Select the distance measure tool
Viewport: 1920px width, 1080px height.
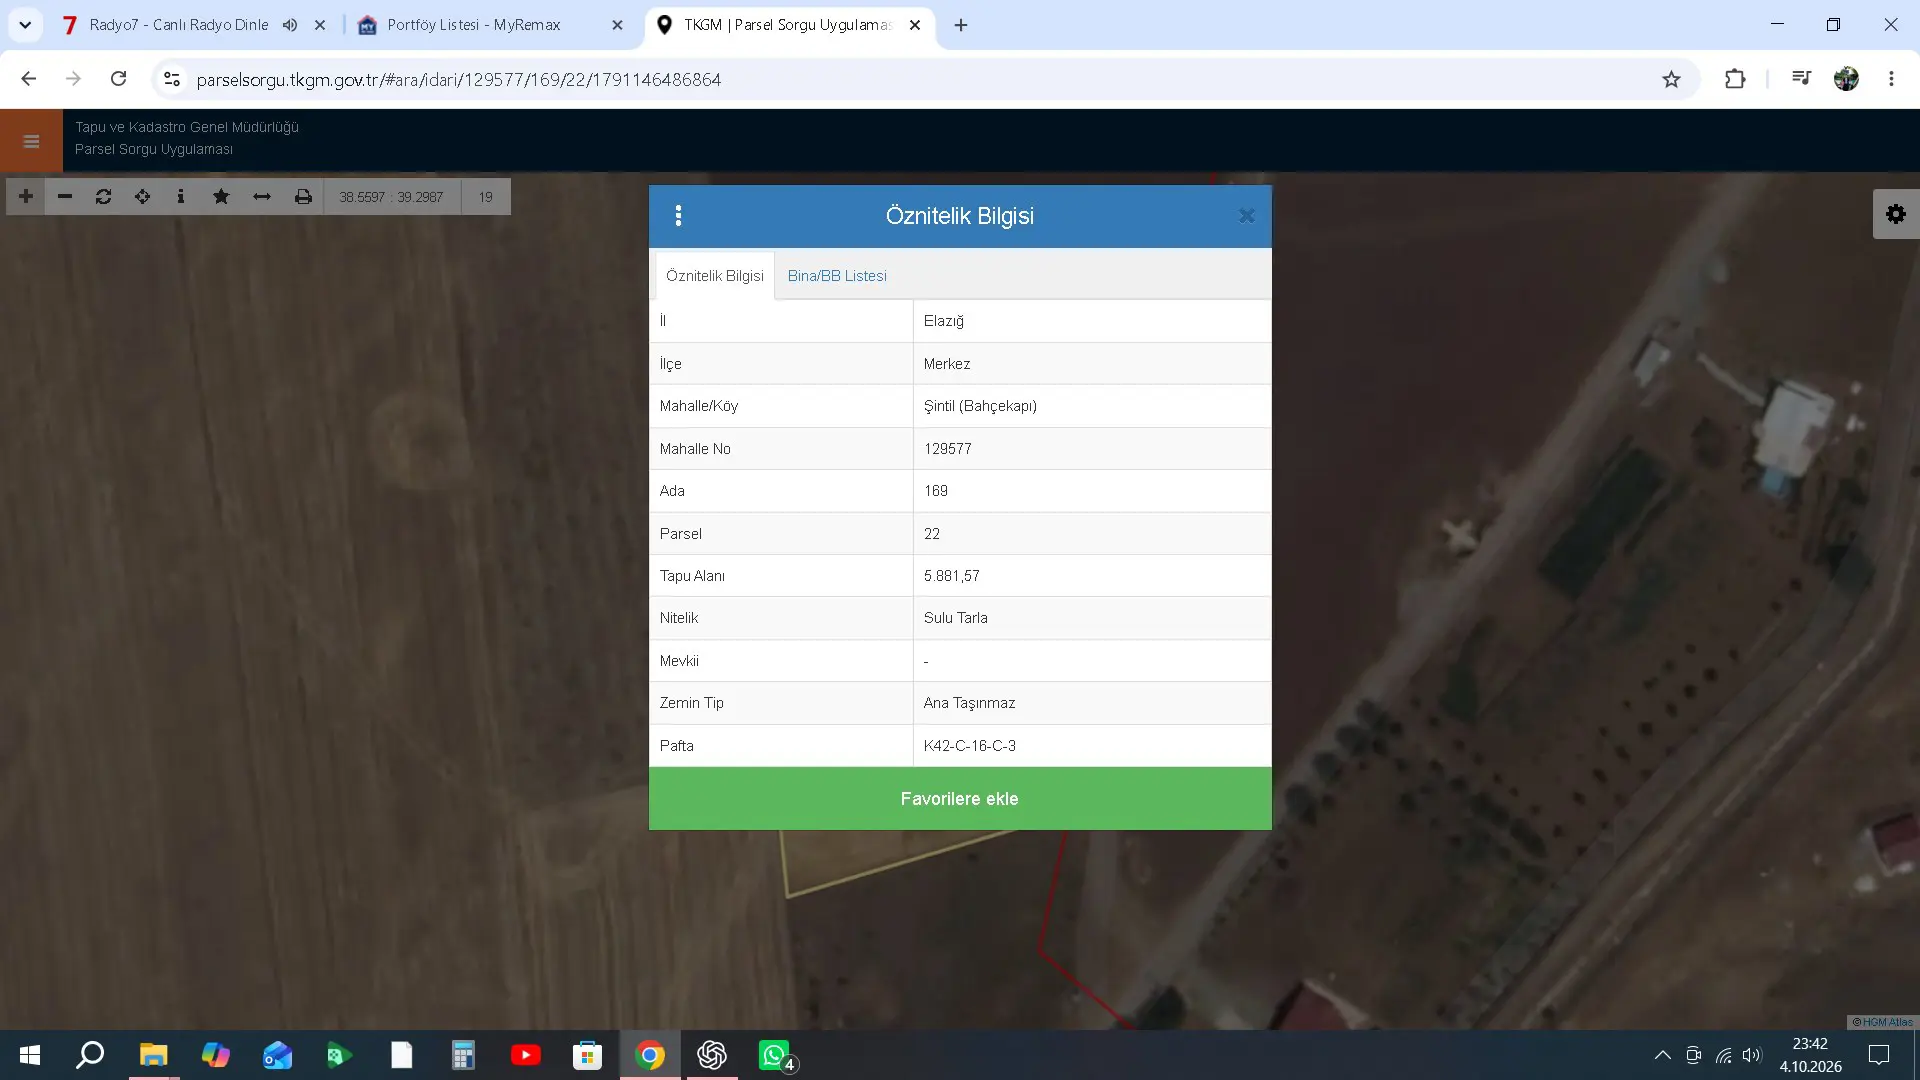(x=262, y=196)
